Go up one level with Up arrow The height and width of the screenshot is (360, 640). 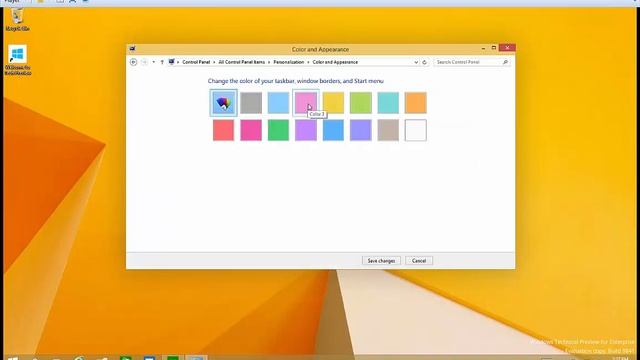pyautogui.click(x=162, y=62)
